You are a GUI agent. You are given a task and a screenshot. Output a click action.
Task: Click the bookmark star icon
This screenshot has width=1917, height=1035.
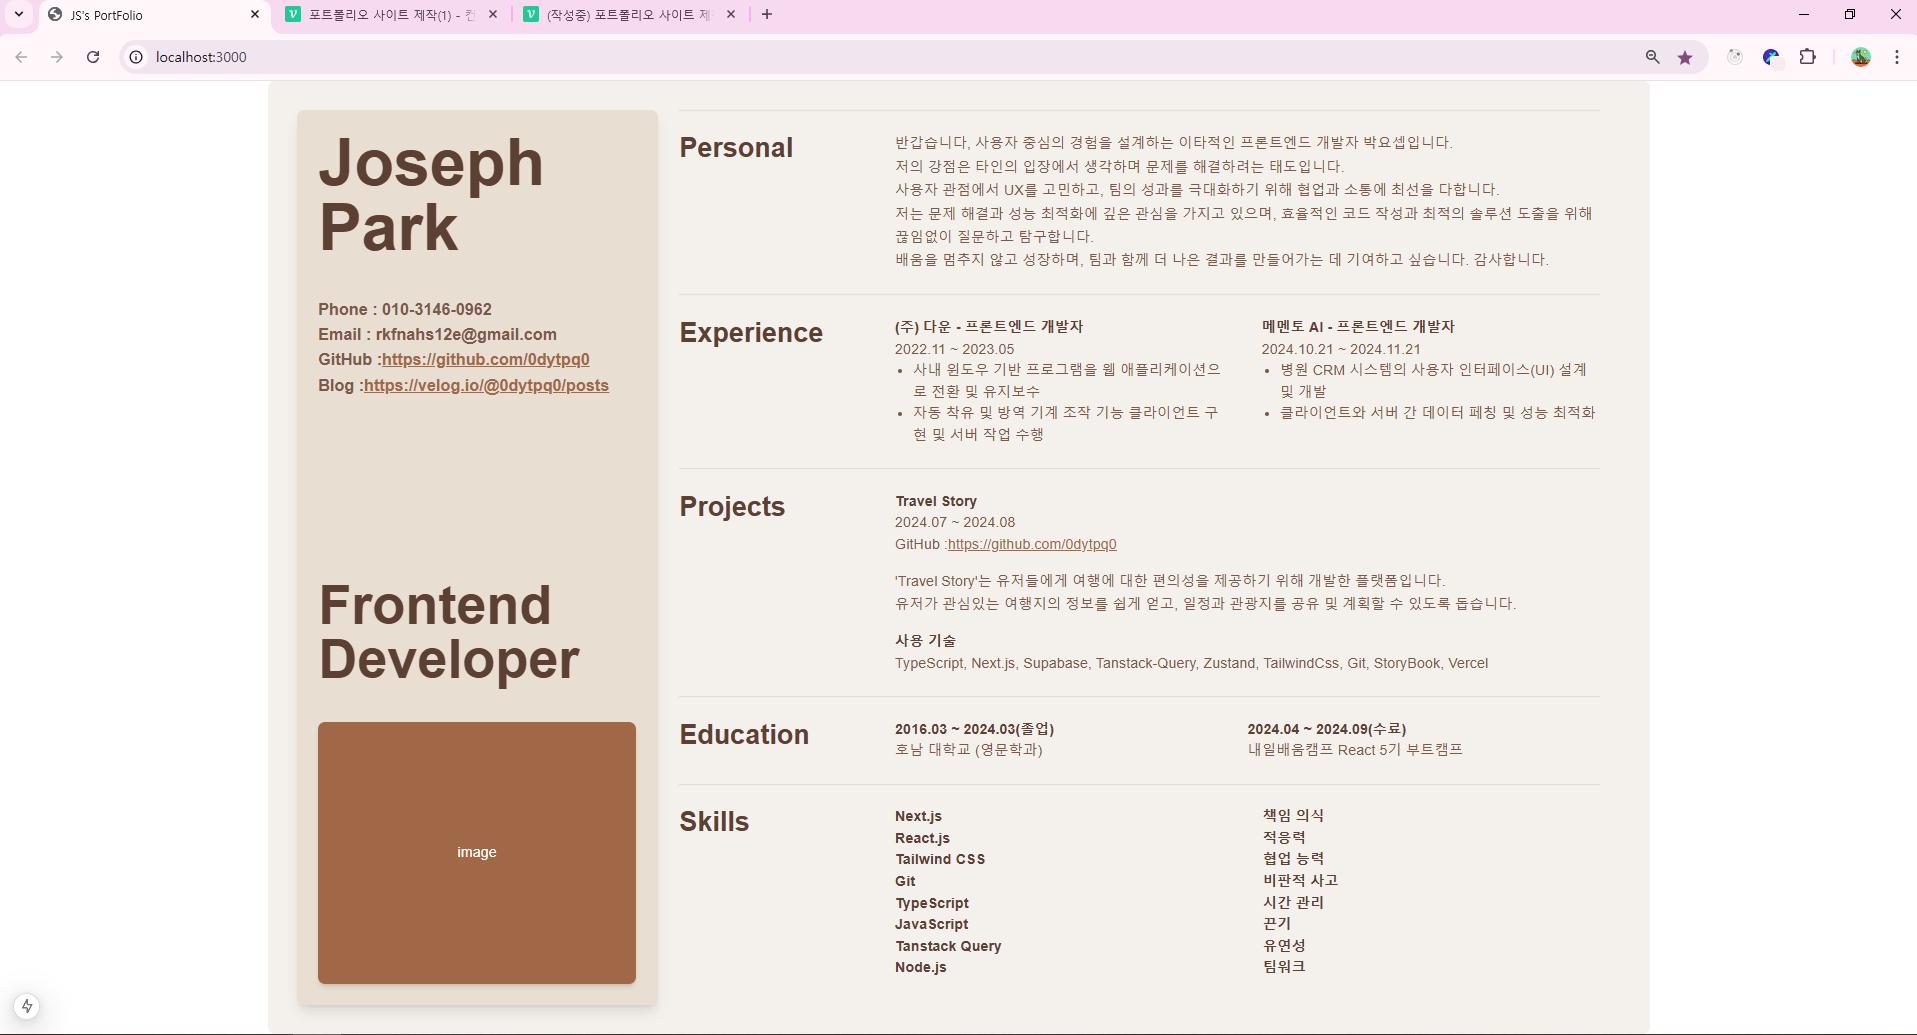click(x=1685, y=57)
